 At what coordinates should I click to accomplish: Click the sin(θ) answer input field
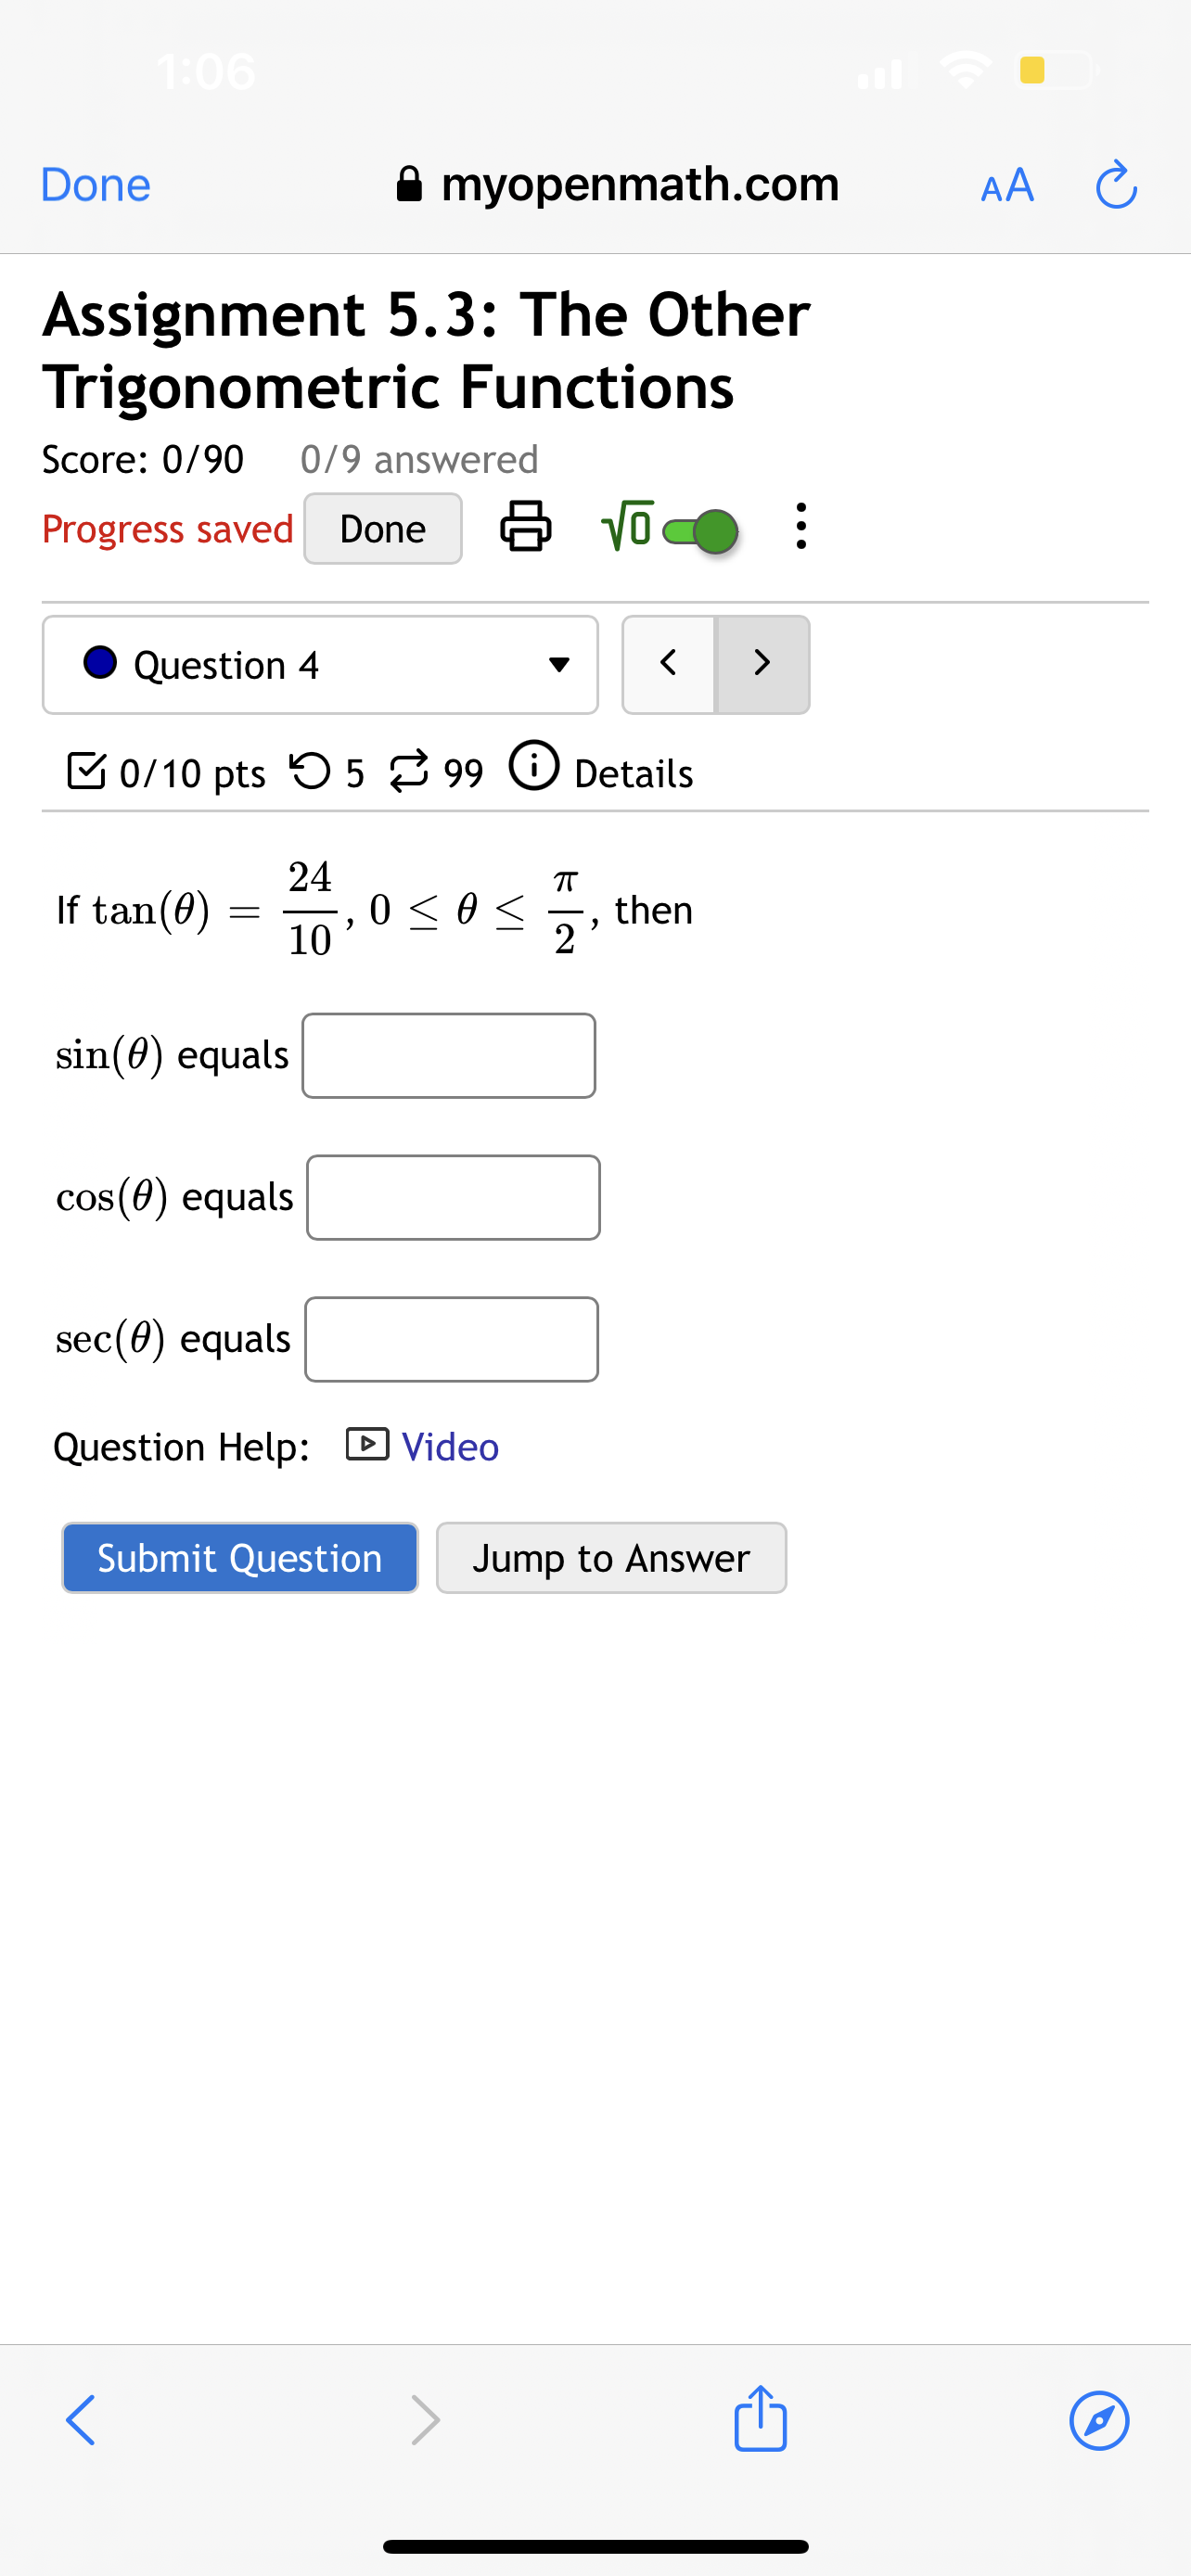(448, 1054)
